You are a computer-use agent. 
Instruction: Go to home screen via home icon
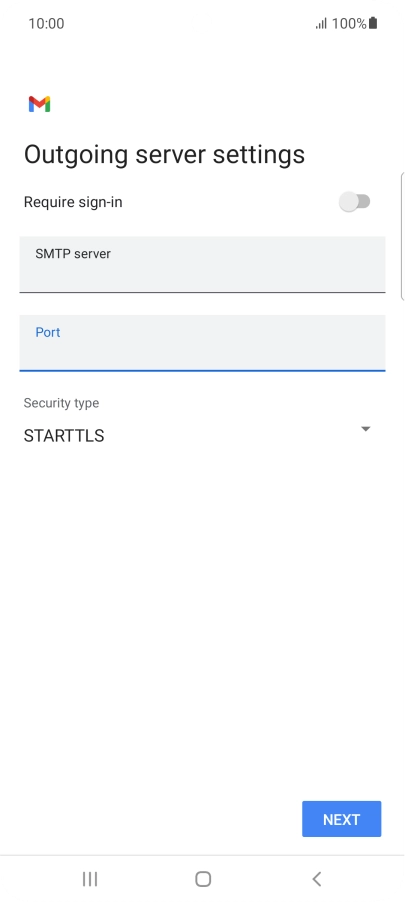point(202,879)
